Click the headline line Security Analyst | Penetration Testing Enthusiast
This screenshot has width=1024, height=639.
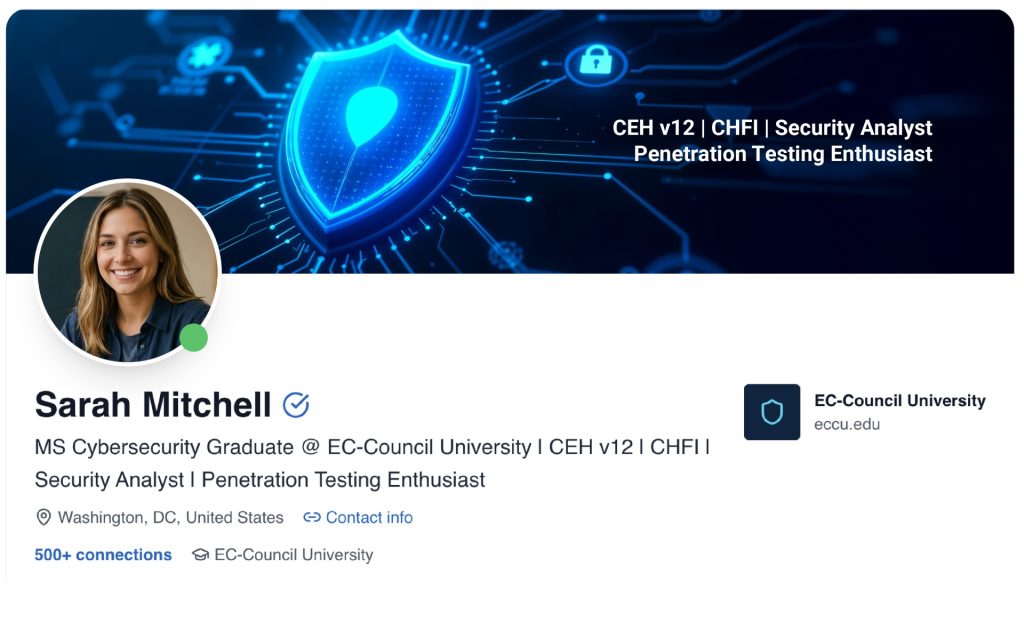pos(260,480)
